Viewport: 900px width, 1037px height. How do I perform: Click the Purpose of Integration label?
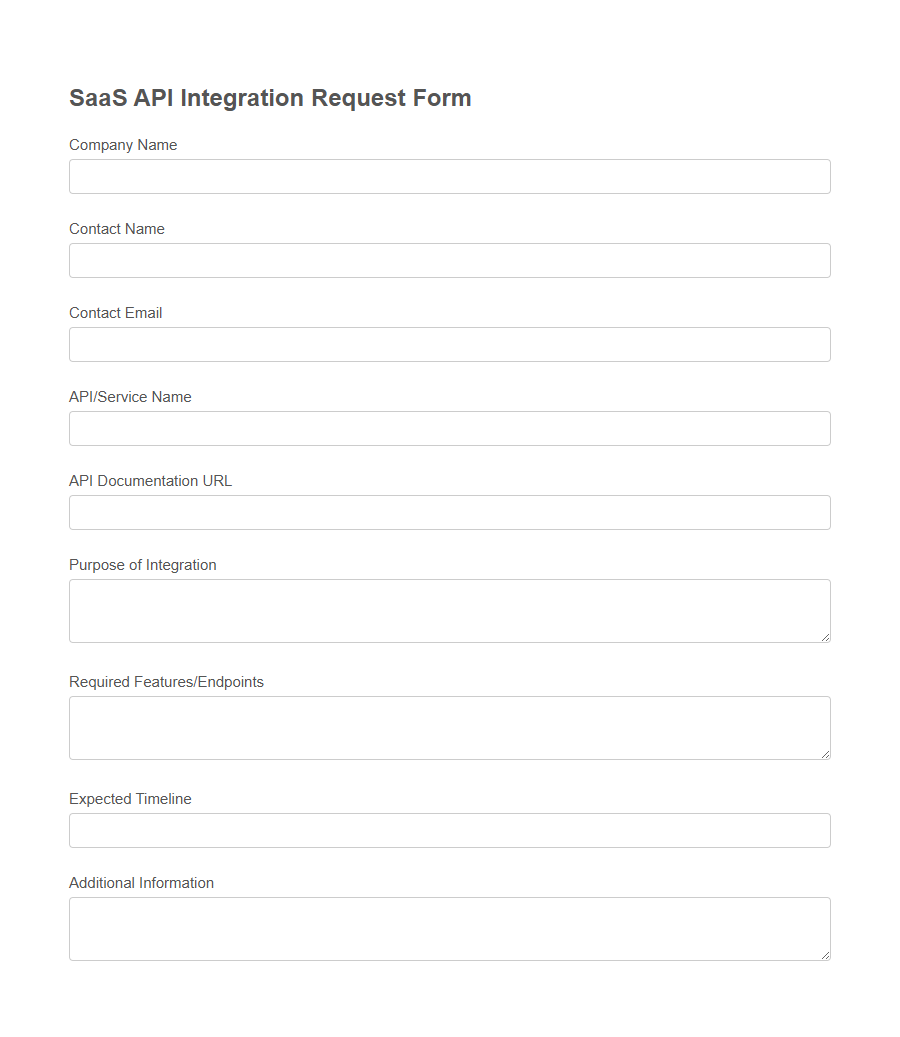pos(143,565)
